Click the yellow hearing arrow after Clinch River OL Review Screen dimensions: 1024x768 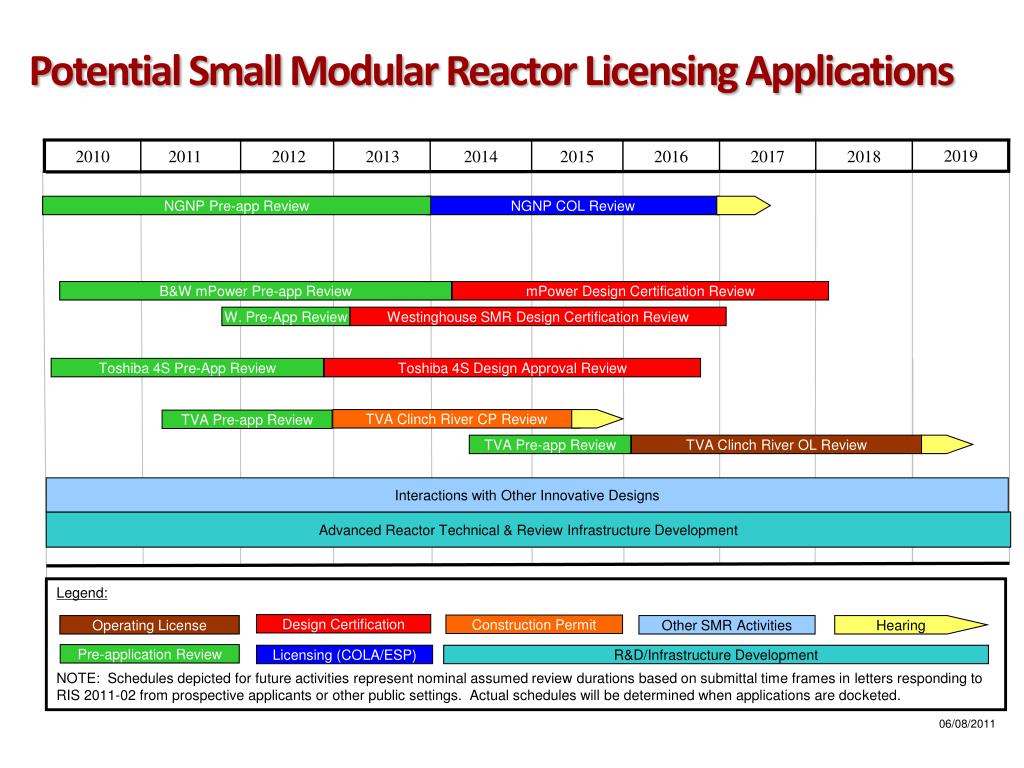click(947, 445)
